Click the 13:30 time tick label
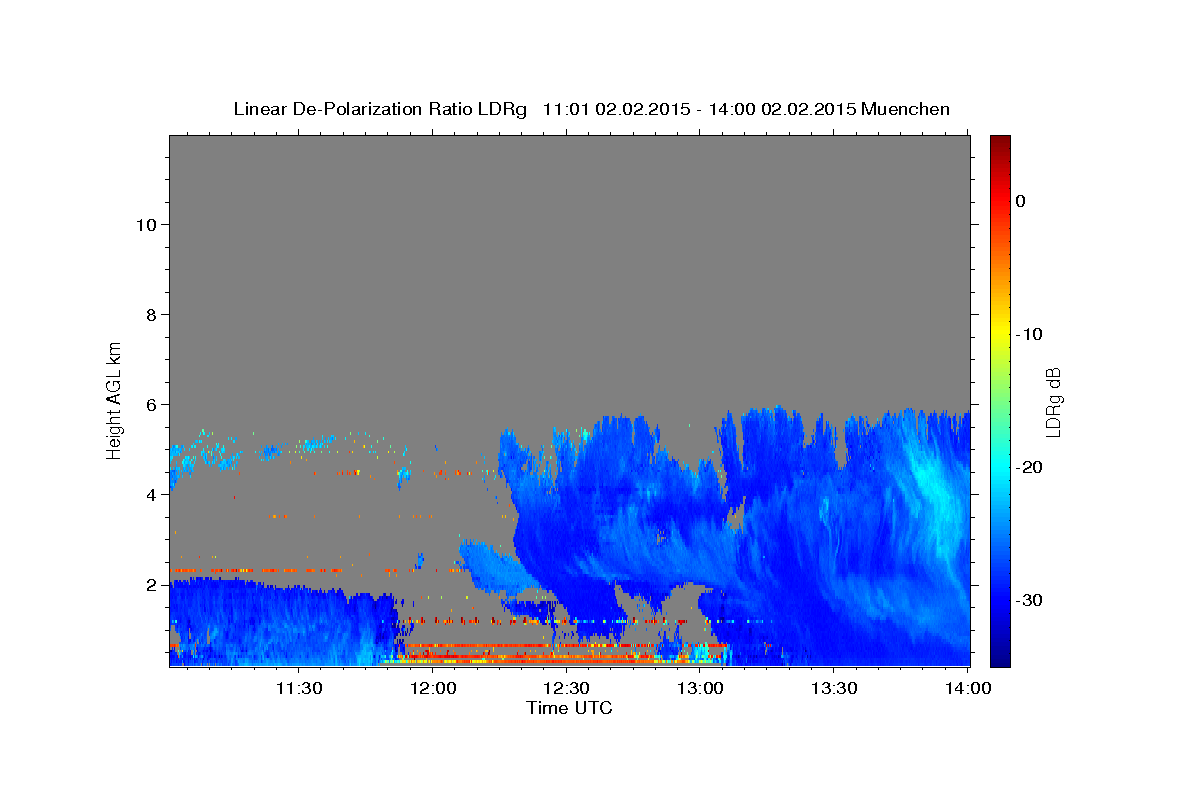This screenshot has height=800, width=1200. (835, 688)
